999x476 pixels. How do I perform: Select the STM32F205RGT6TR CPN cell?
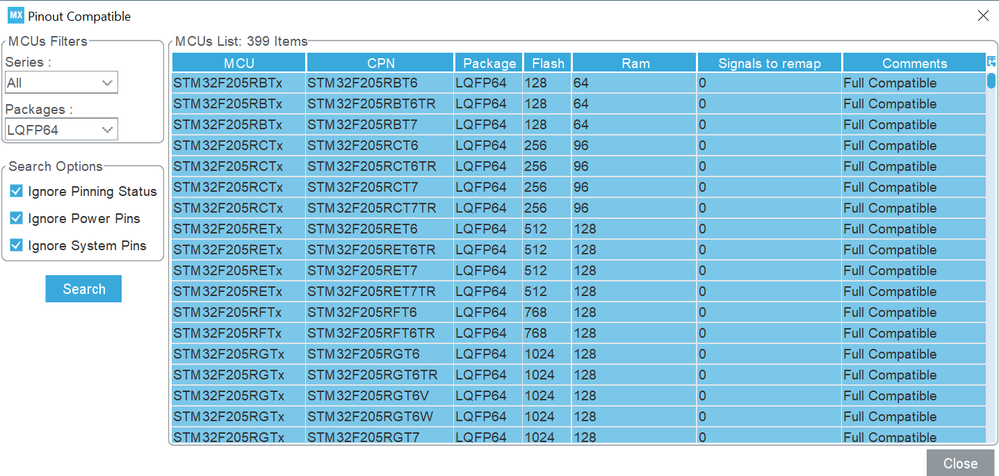coord(380,375)
